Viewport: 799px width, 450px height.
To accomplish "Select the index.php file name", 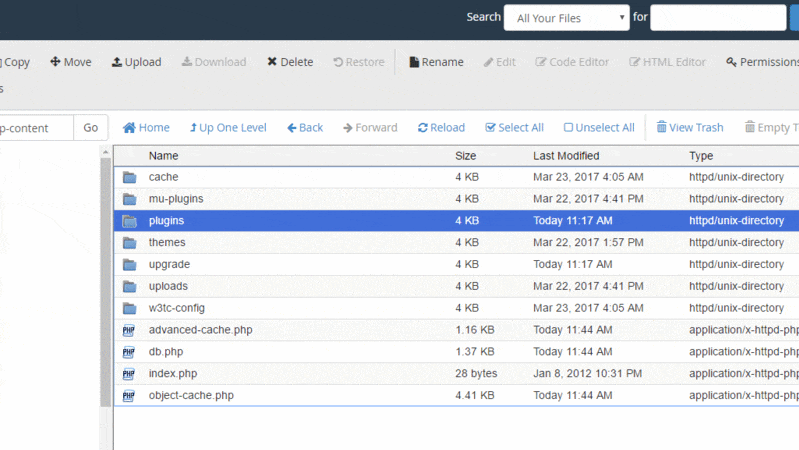I will point(173,374).
